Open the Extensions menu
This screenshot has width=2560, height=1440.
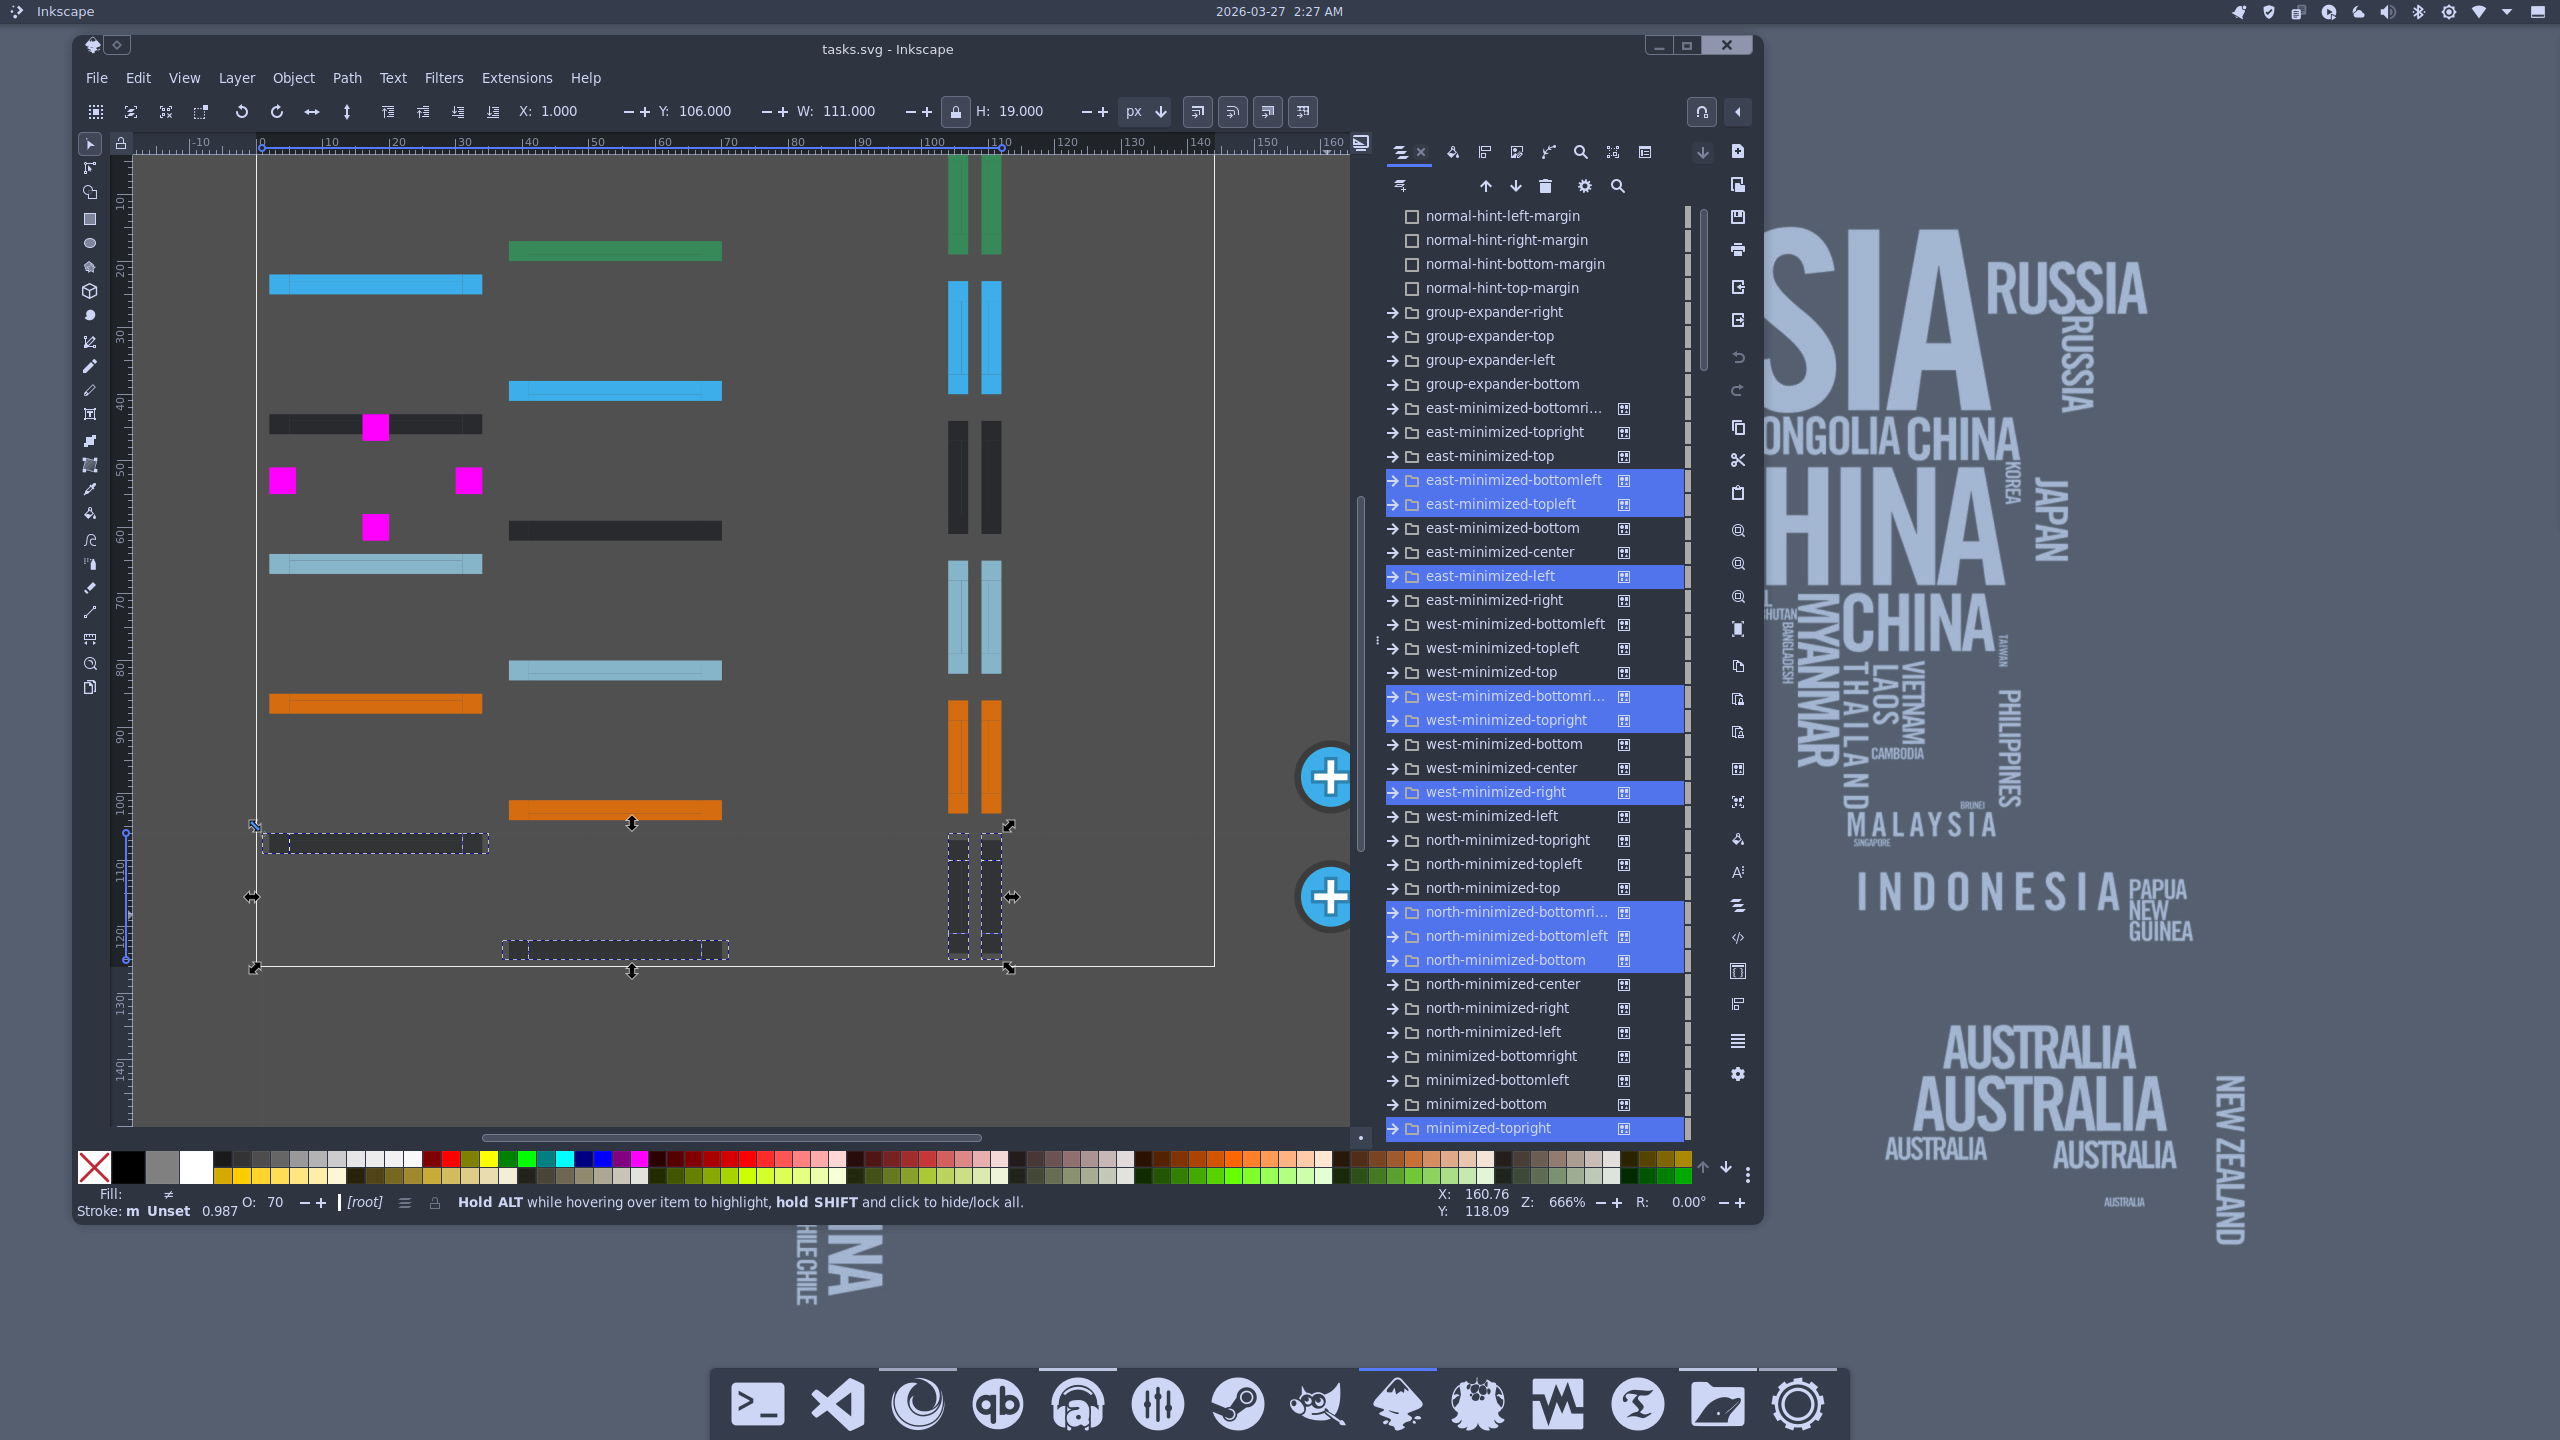coord(516,78)
